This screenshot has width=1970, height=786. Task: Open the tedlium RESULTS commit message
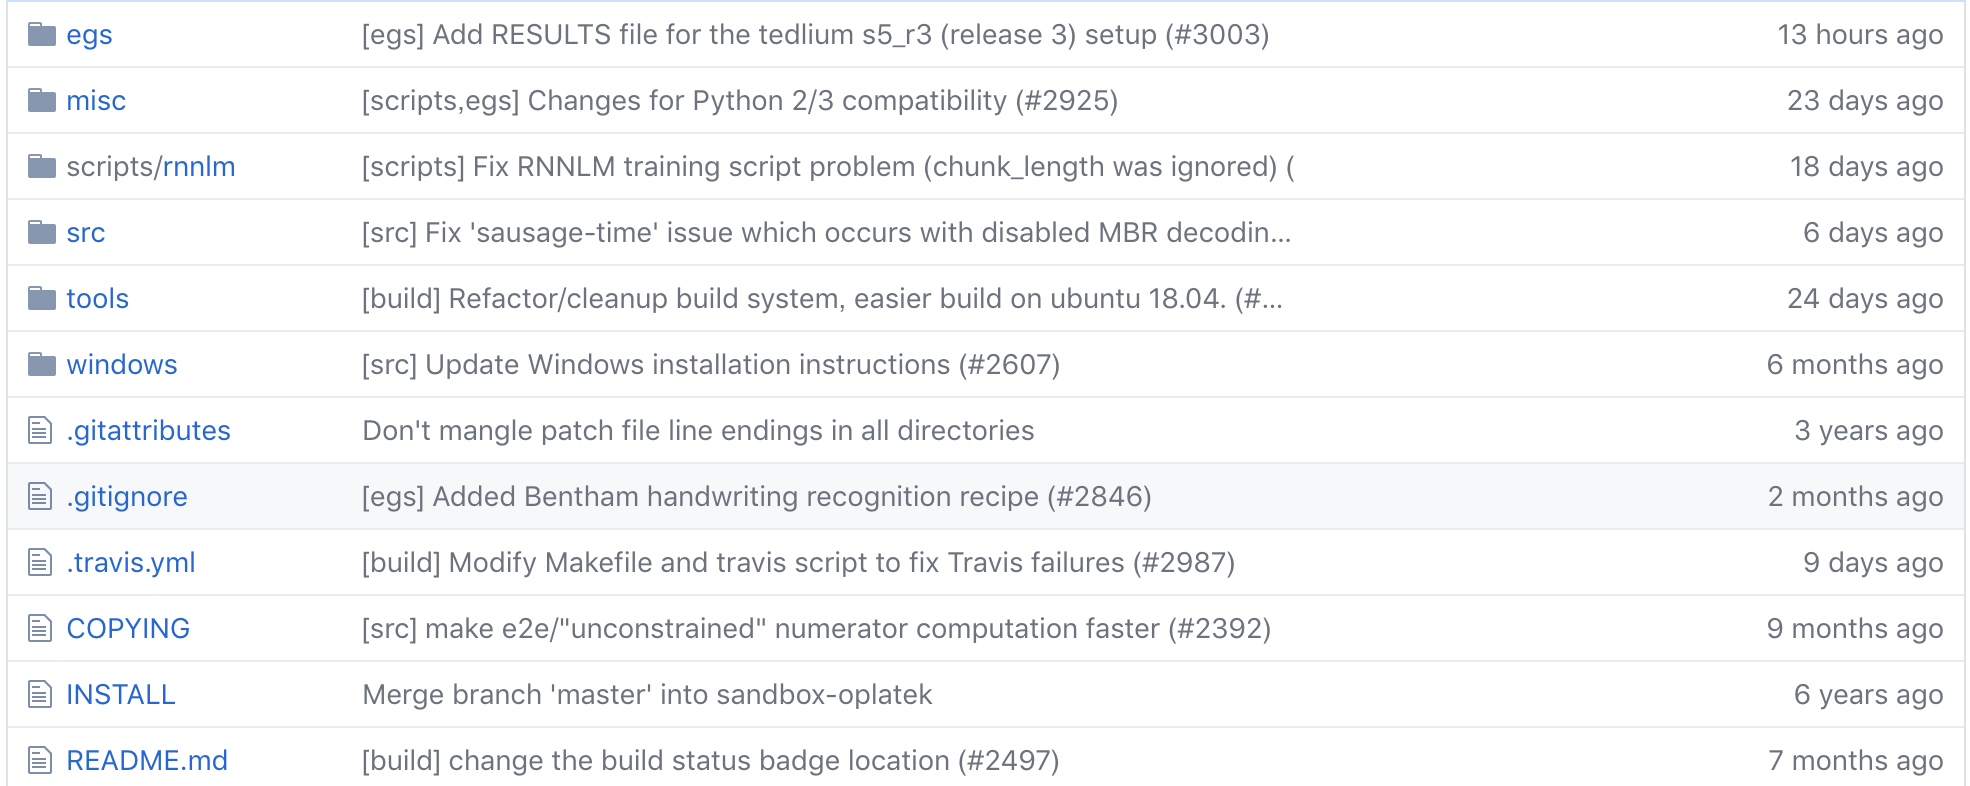(815, 35)
